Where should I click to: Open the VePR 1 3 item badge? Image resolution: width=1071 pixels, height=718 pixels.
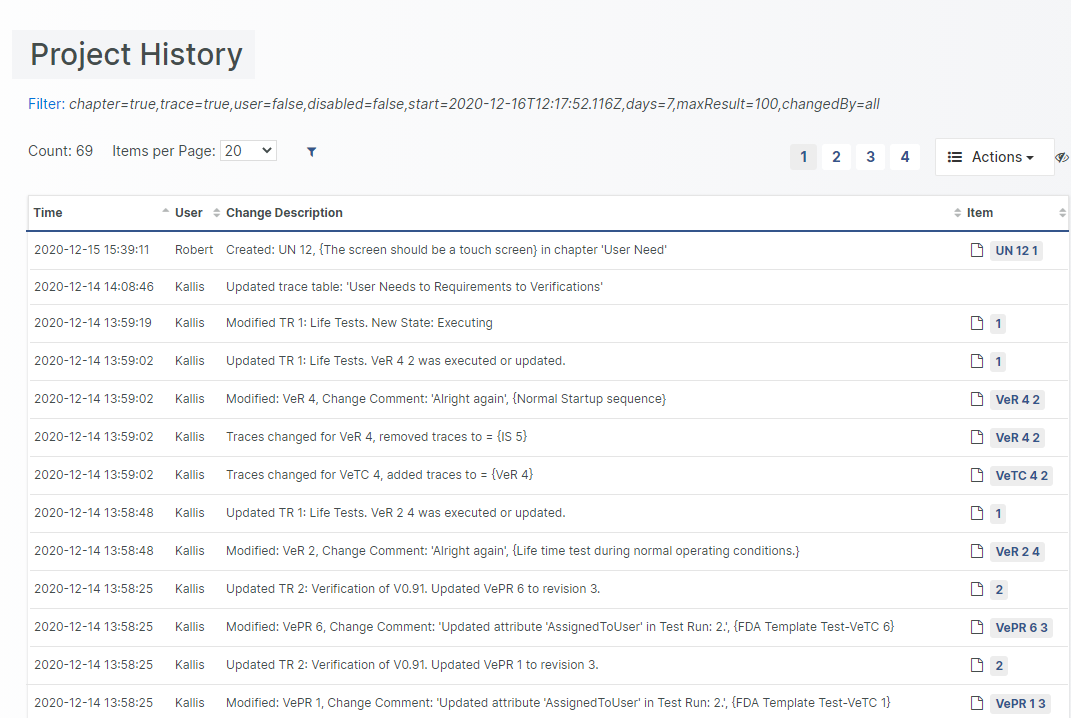click(x=1020, y=704)
